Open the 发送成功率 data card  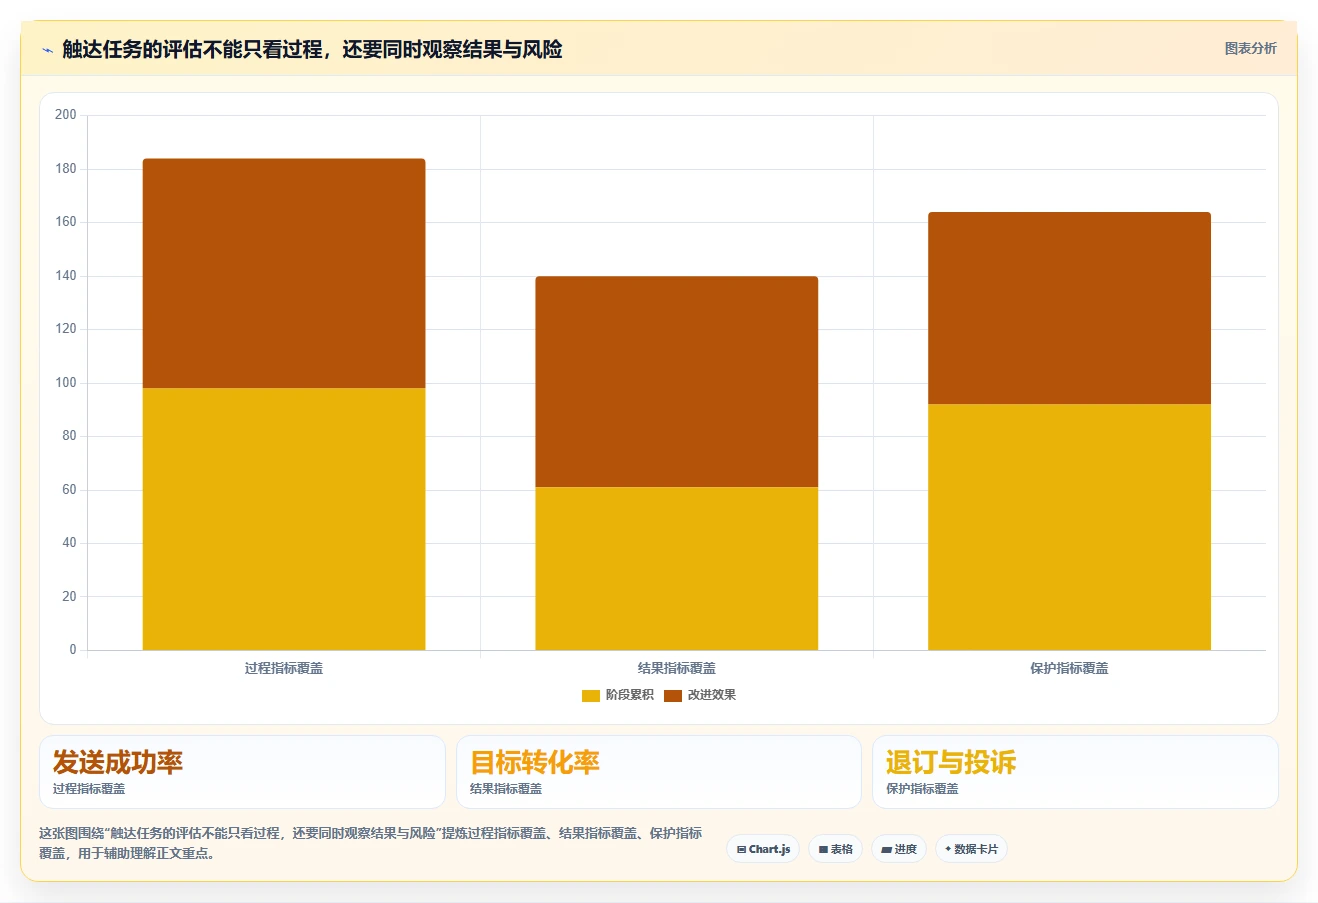[x=242, y=772]
